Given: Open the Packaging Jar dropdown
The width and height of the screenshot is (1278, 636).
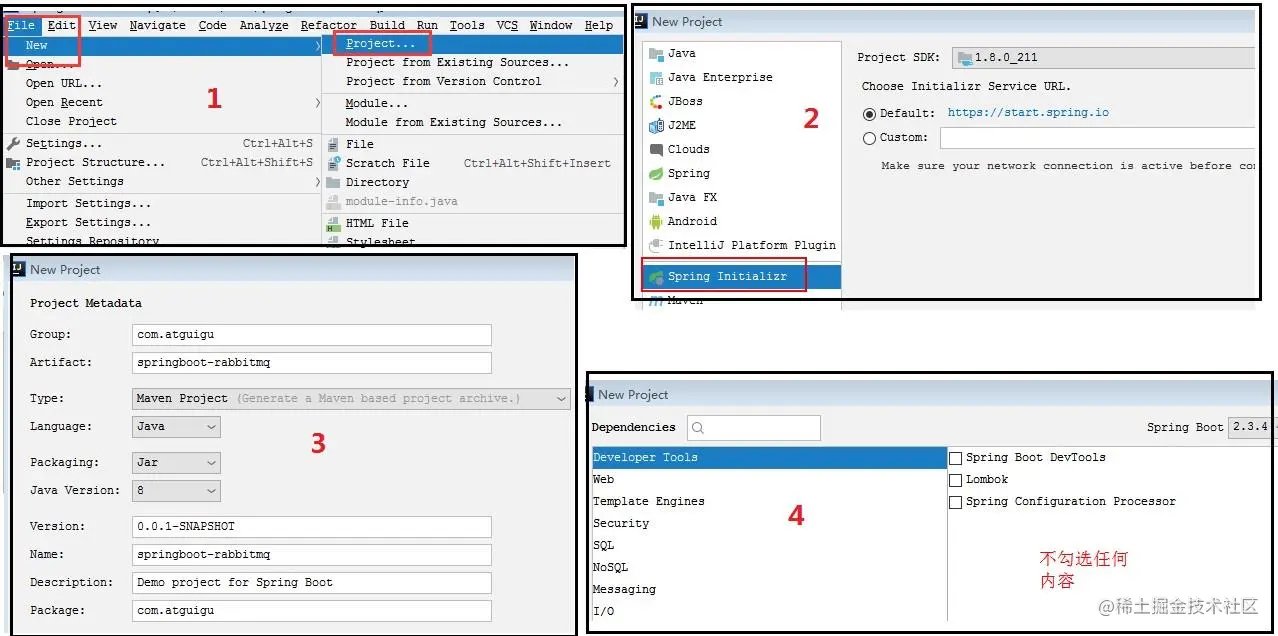Looking at the screenshot, I should (176, 462).
